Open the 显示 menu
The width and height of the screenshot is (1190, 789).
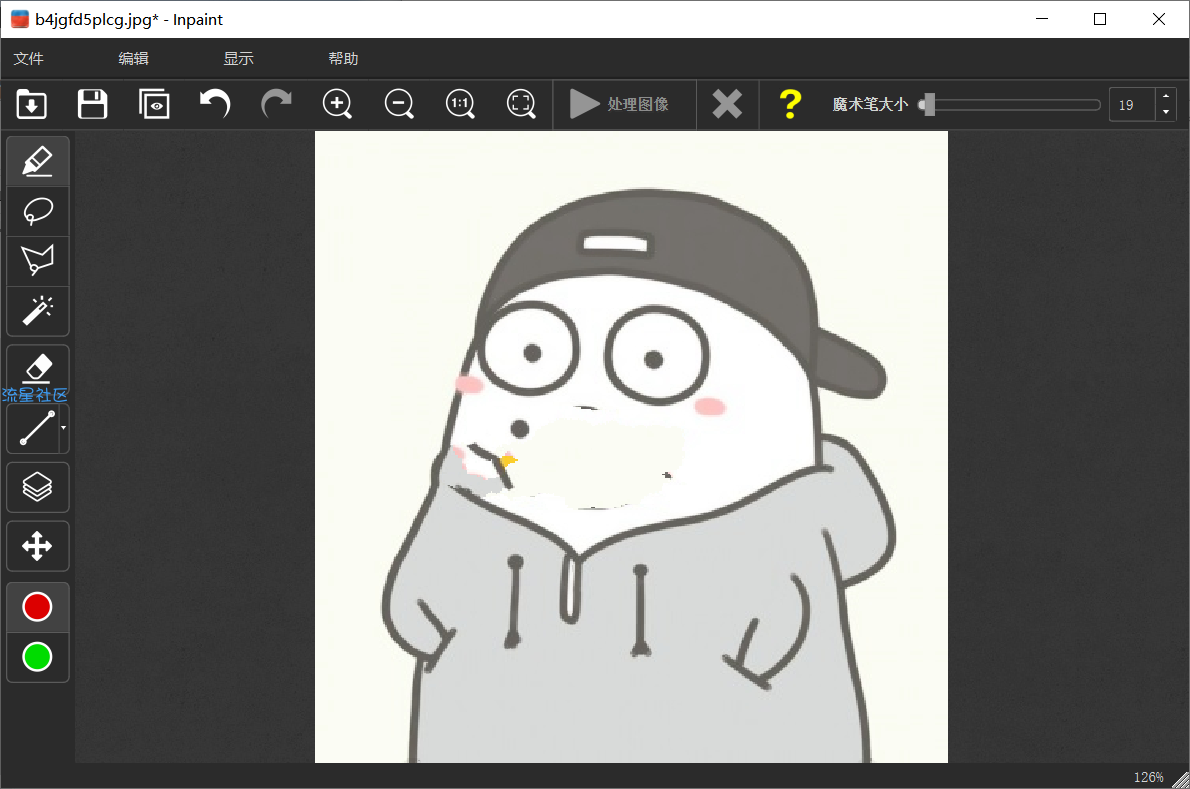(x=238, y=58)
